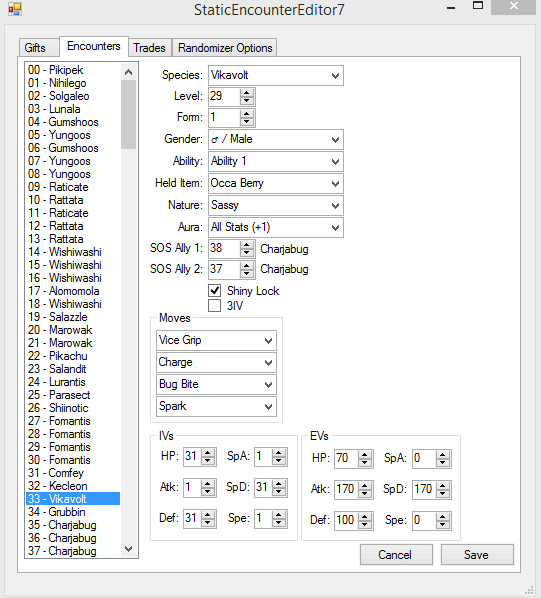Click the encounter list scroll down arrow
The image size is (541, 598).
[x=128, y=549]
